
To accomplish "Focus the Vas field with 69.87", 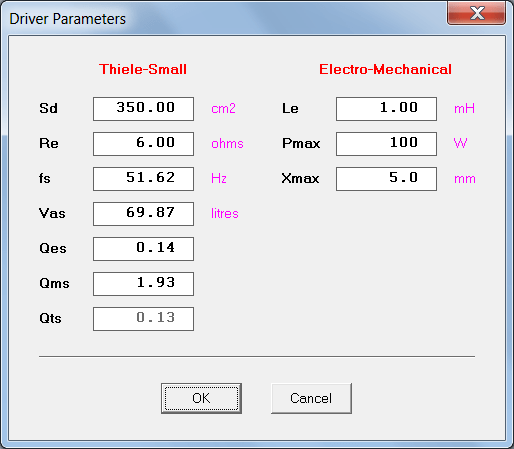I will point(143,214).
